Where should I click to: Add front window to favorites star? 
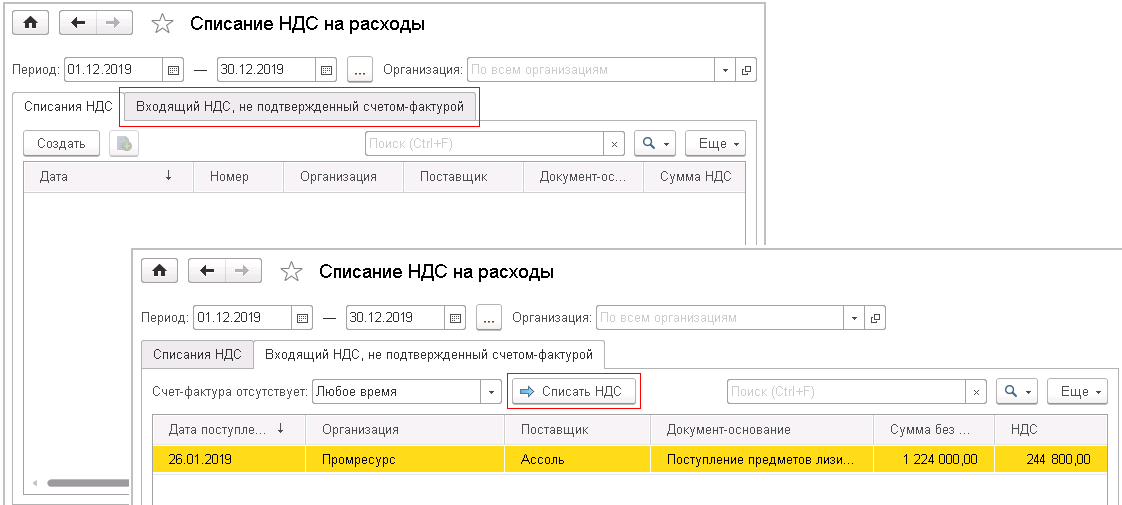(291, 272)
